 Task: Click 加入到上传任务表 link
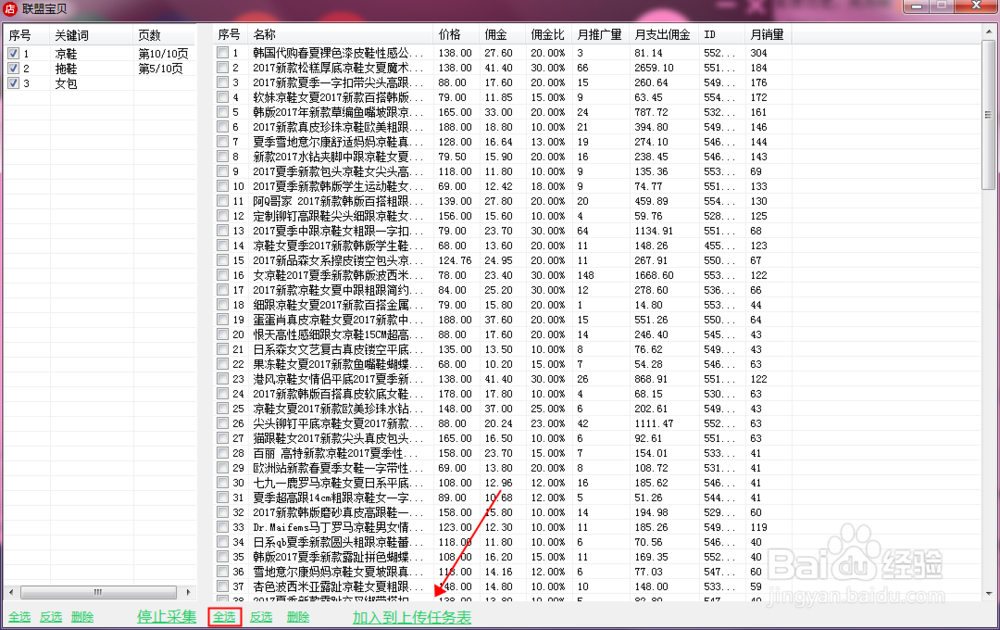click(412, 617)
